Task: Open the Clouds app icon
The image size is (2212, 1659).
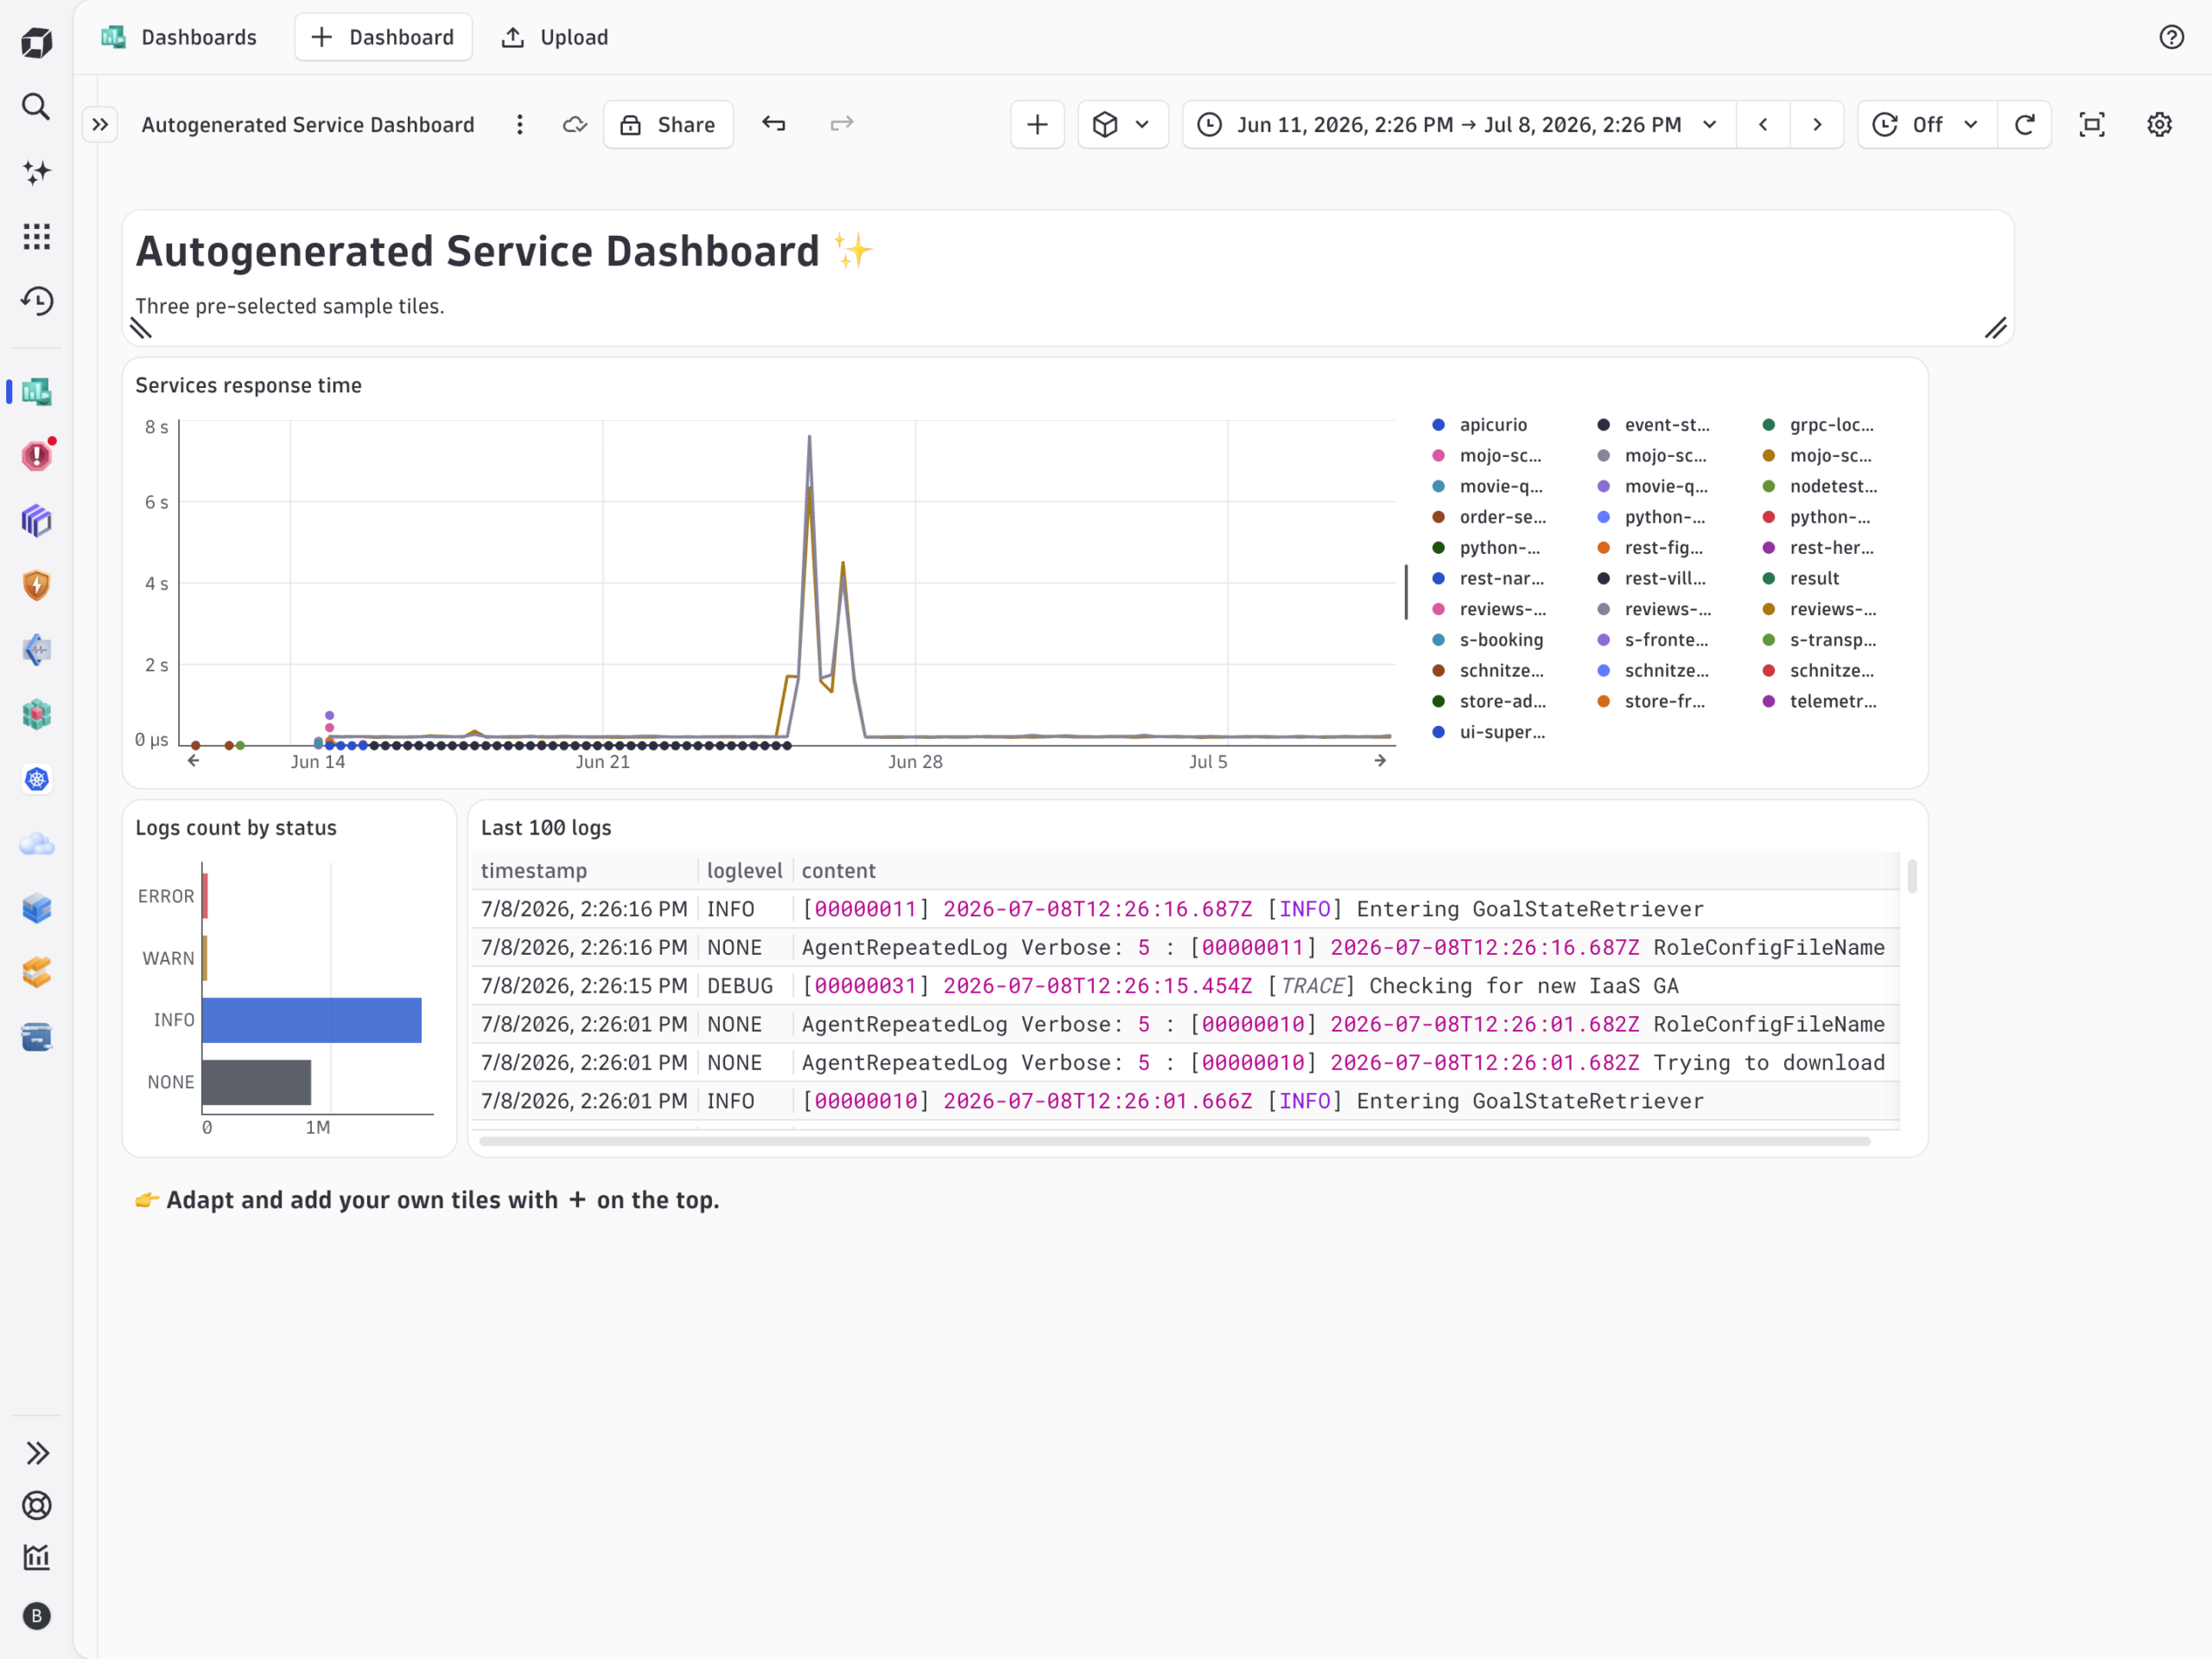Action: [x=37, y=844]
